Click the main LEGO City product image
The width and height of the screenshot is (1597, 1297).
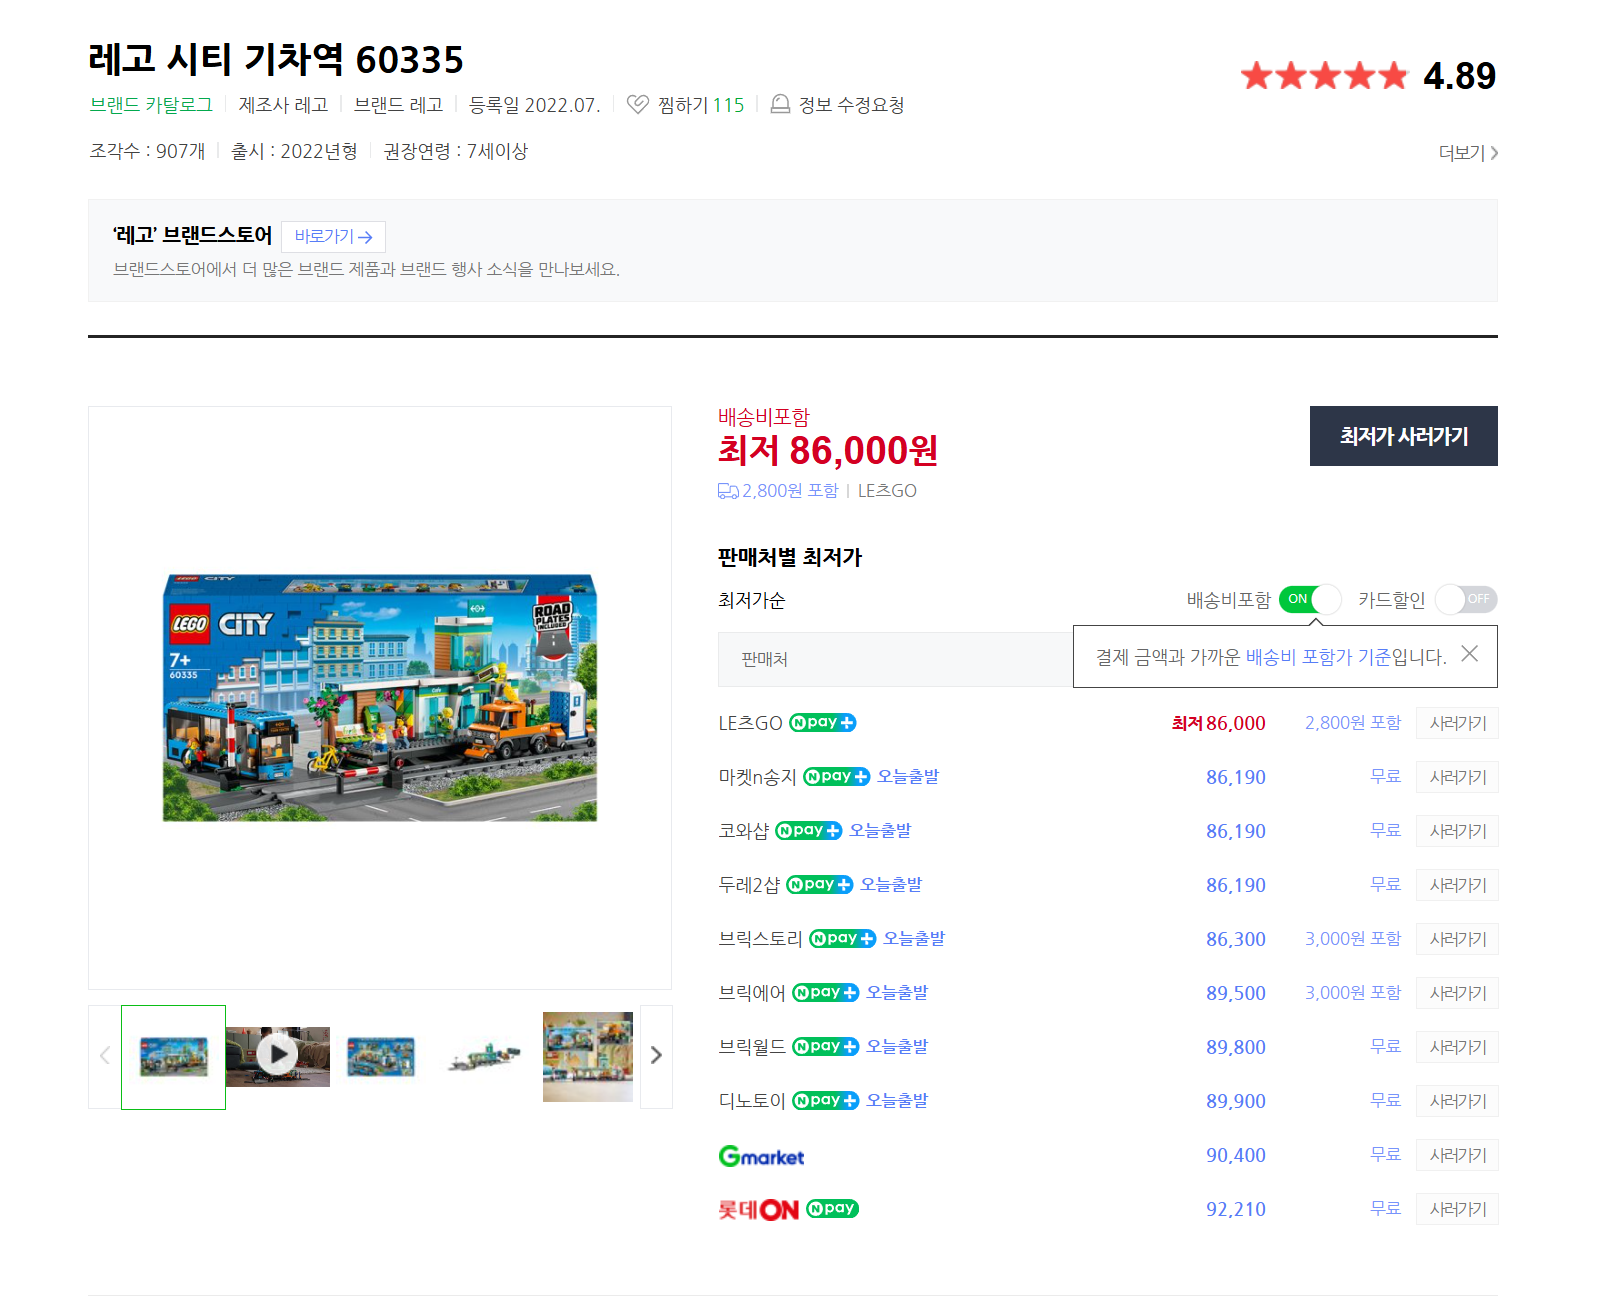(380, 698)
